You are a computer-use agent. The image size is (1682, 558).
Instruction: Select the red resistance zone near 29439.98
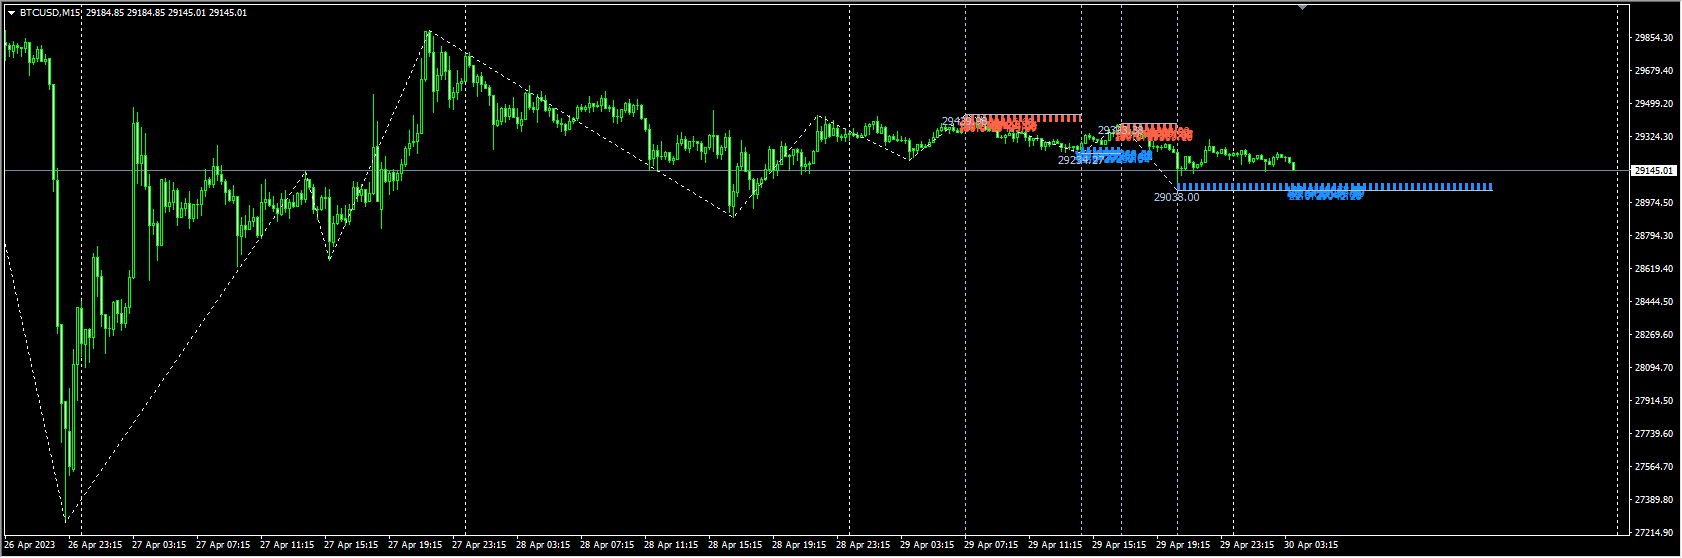pyautogui.click(x=1022, y=118)
